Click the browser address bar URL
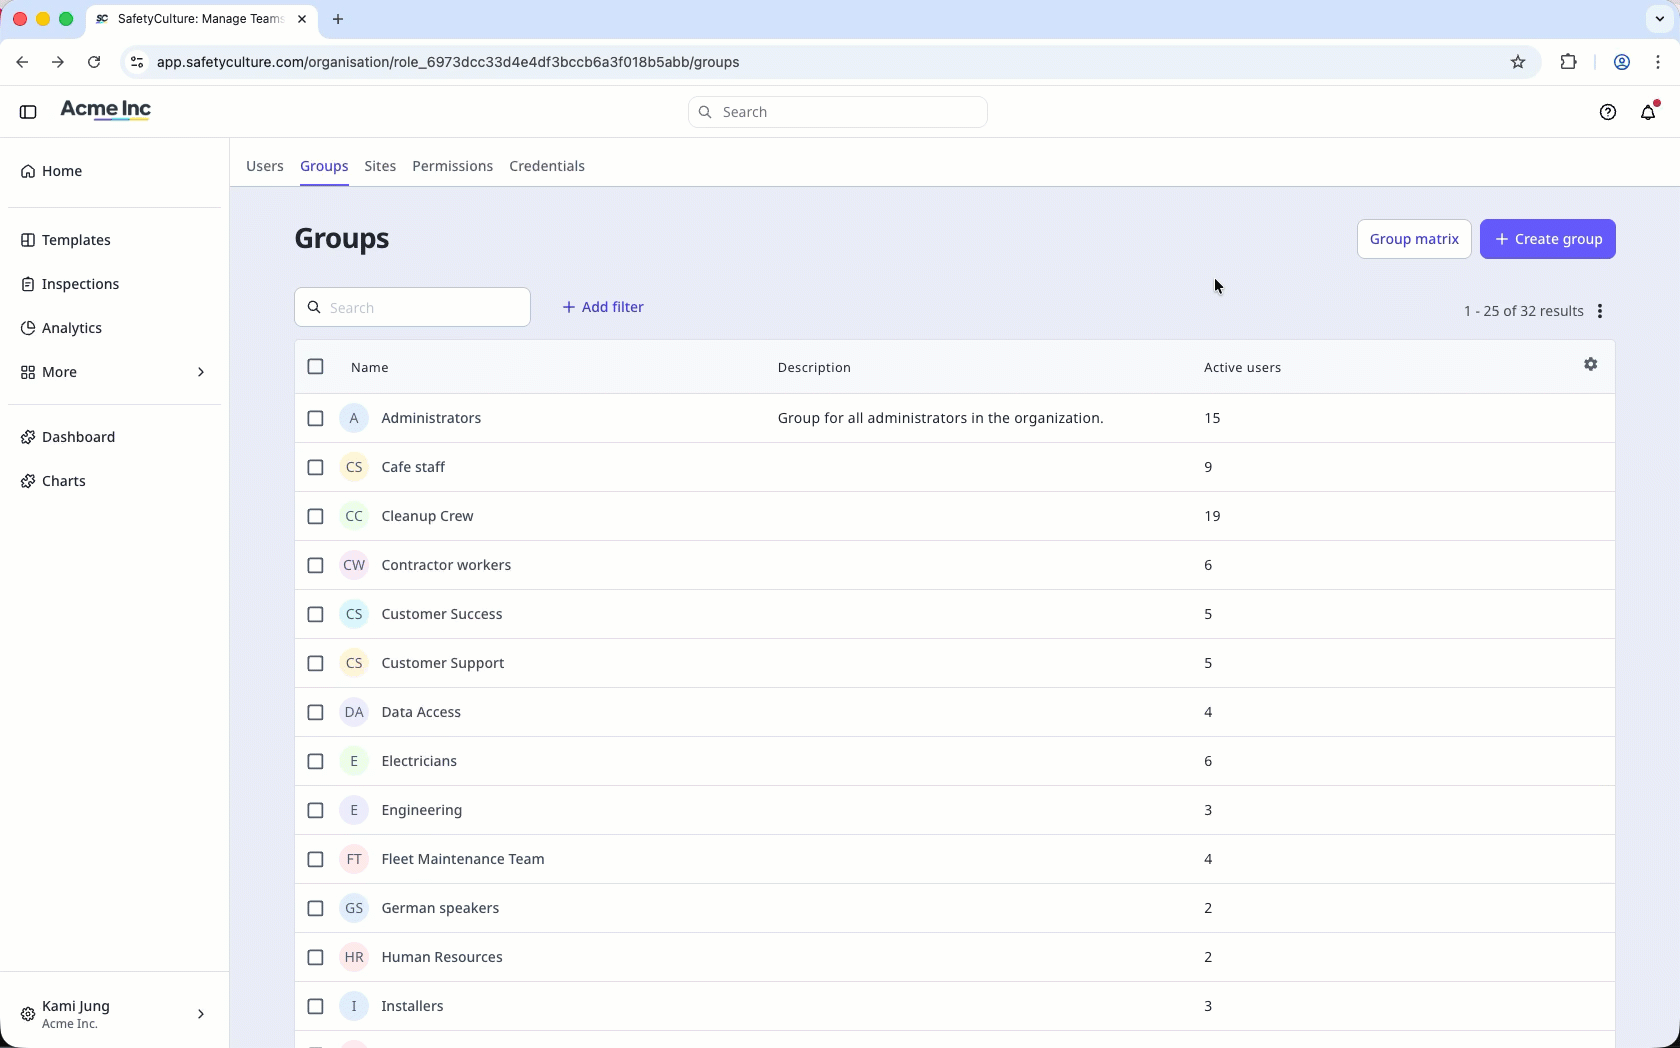Screen dimensions: 1680x1048 [448, 62]
